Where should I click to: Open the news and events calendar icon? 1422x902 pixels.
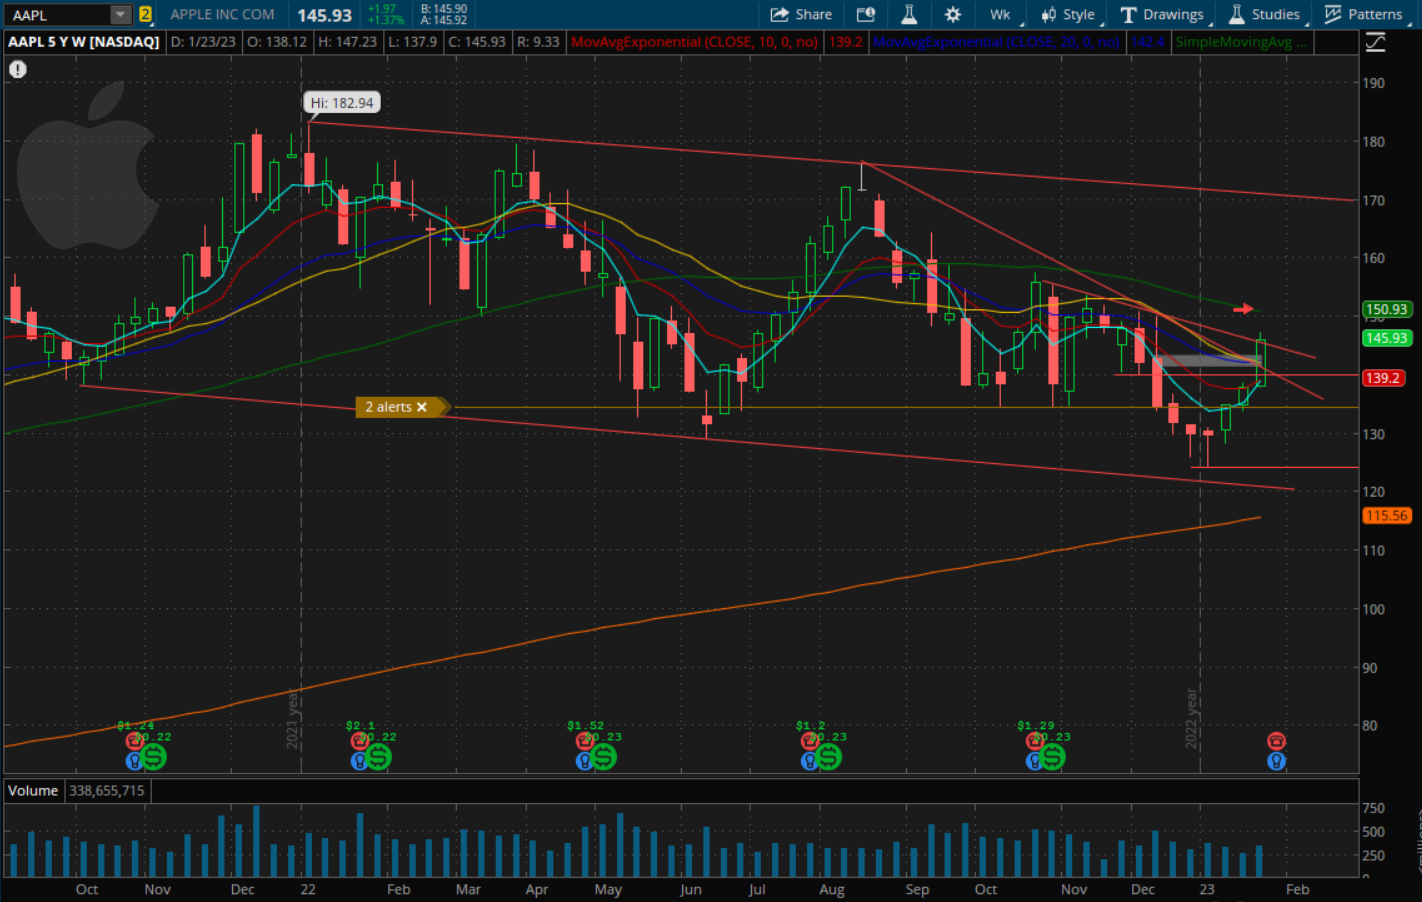coord(866,14)
